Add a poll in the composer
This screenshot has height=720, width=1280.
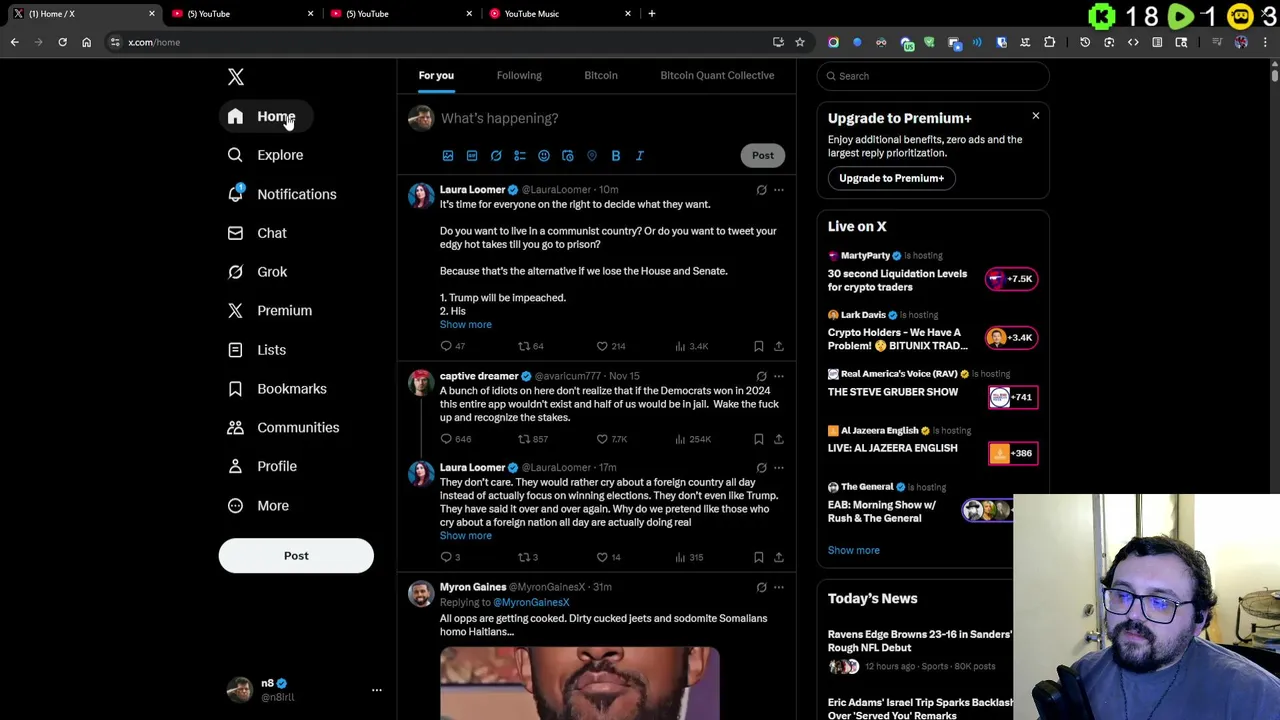(520, 156)
